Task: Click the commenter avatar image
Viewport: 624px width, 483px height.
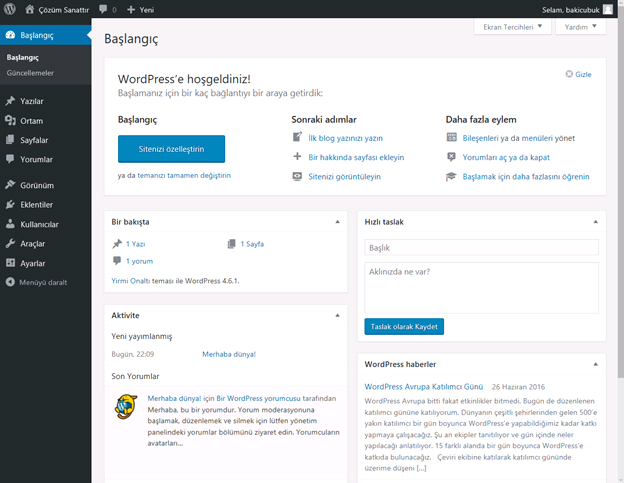Action: (x=126, y=407)
